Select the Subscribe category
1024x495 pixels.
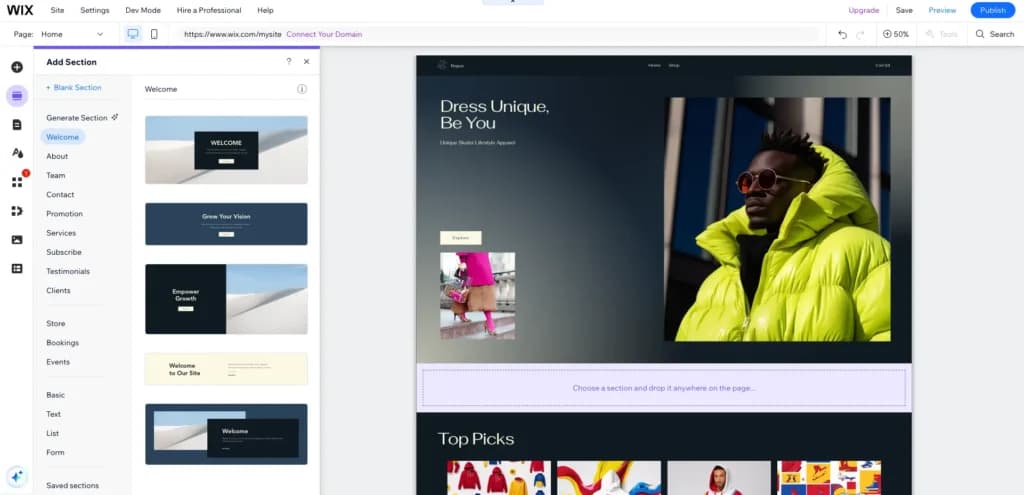click(63, 252)
